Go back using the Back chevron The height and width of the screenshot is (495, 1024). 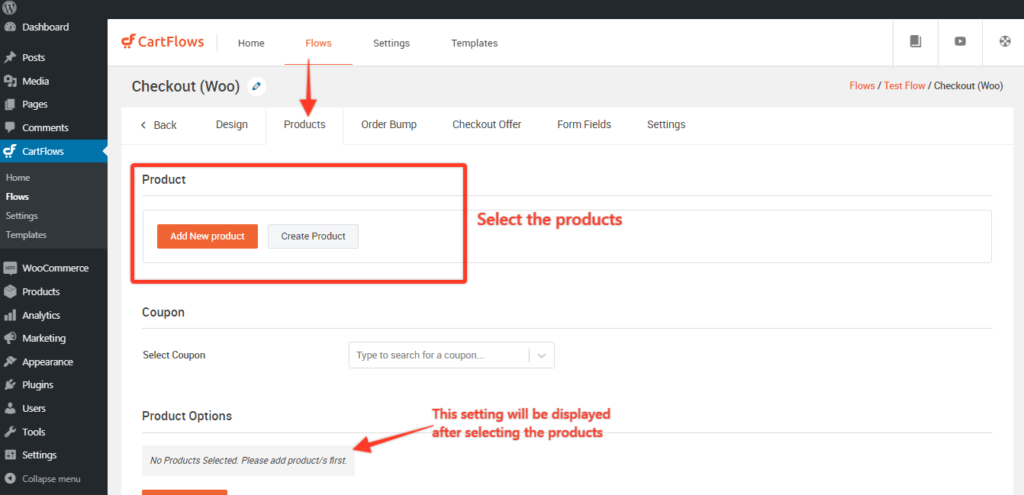coord(159,125)
